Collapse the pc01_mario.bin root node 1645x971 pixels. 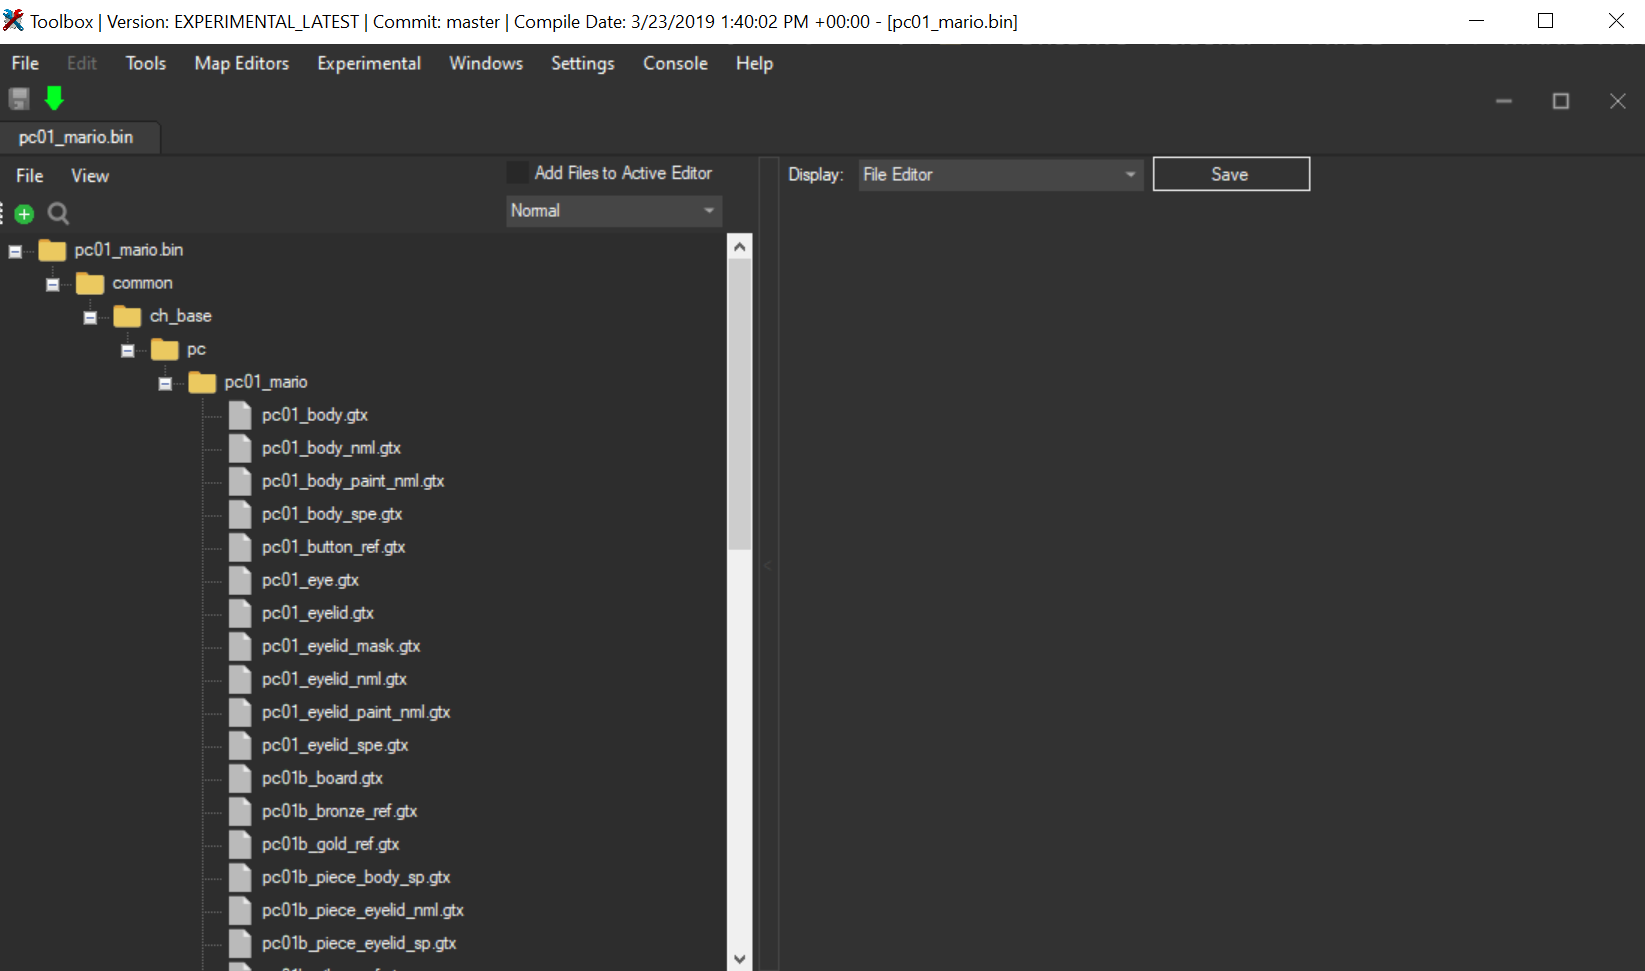[x=15, y=251]
